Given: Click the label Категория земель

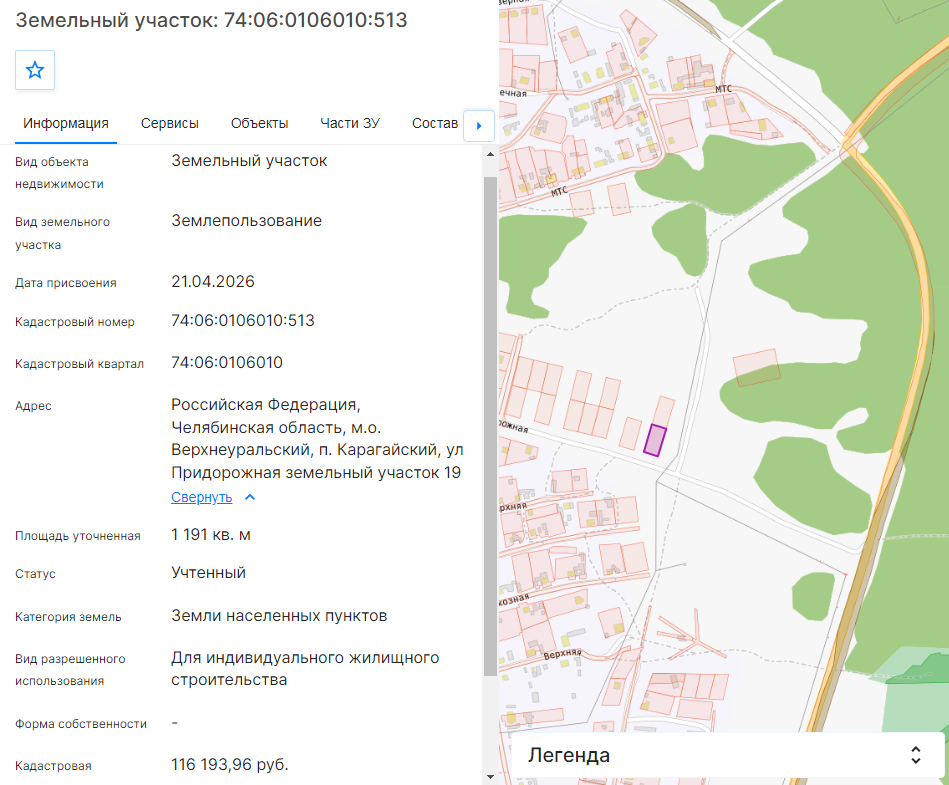Looking at the screenshot, I should [x=68, y=617].
